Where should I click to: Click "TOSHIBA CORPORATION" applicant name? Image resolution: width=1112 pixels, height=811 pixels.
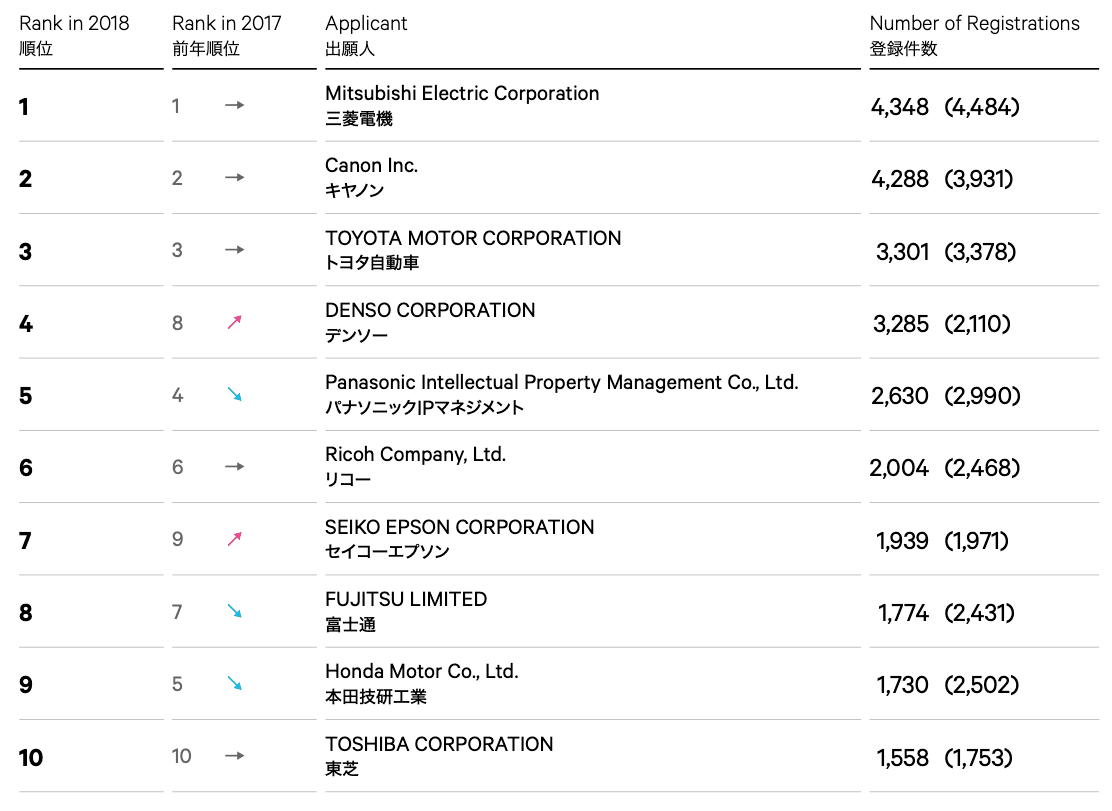[x=439, y=744]
